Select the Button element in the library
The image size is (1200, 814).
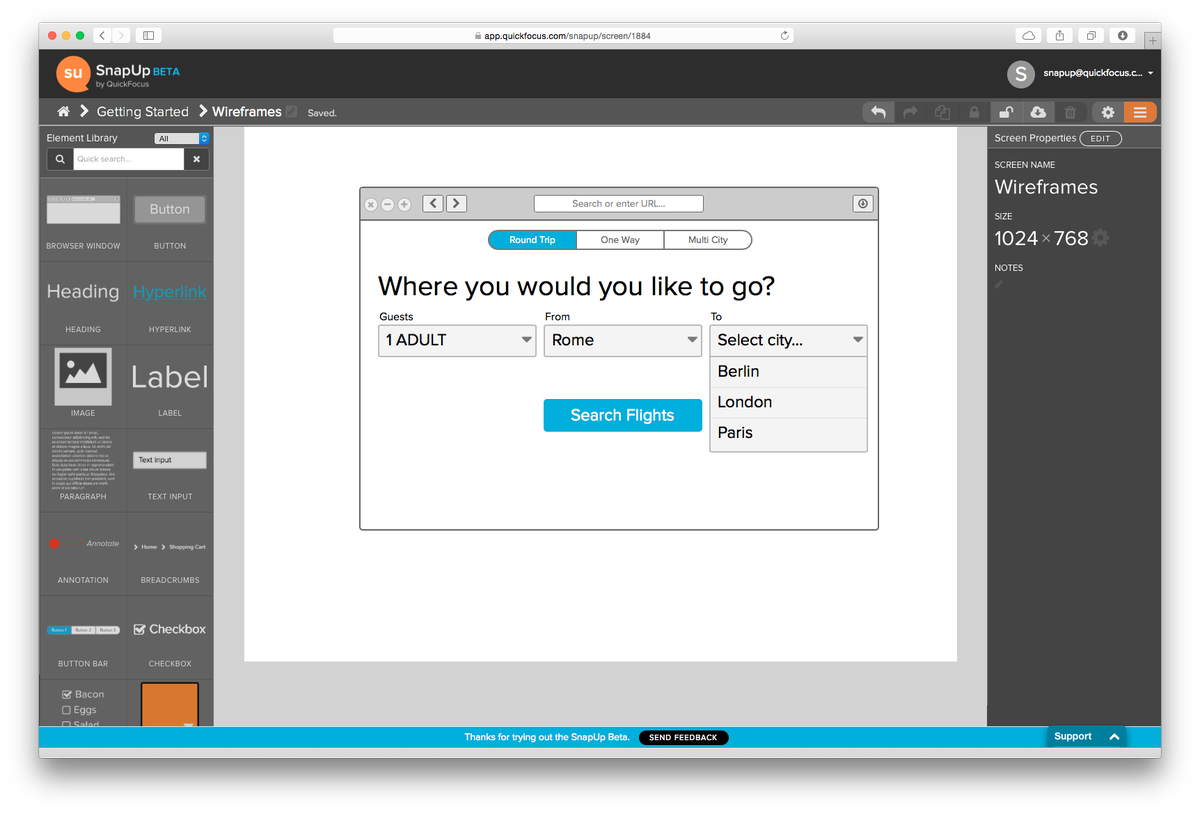click(170, 220)
